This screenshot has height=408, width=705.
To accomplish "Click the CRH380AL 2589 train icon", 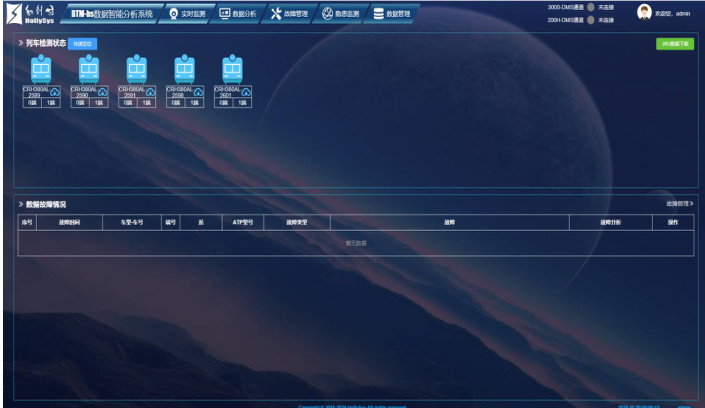I will [x=41, y=68].
